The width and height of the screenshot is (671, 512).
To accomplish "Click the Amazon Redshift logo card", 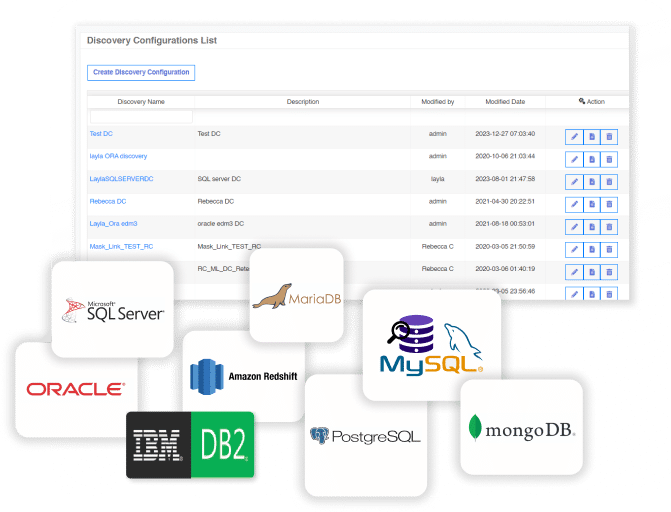I will [244, 377].
